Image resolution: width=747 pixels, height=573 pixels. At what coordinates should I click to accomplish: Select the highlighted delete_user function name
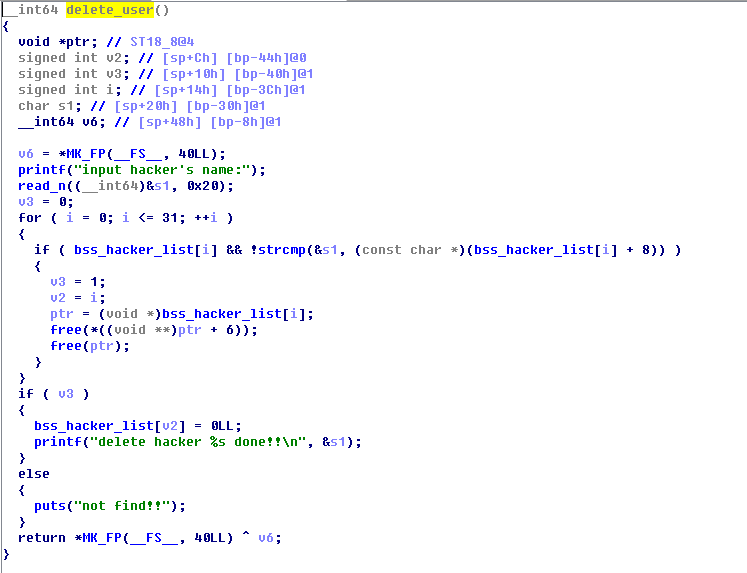tap(110, 10)
